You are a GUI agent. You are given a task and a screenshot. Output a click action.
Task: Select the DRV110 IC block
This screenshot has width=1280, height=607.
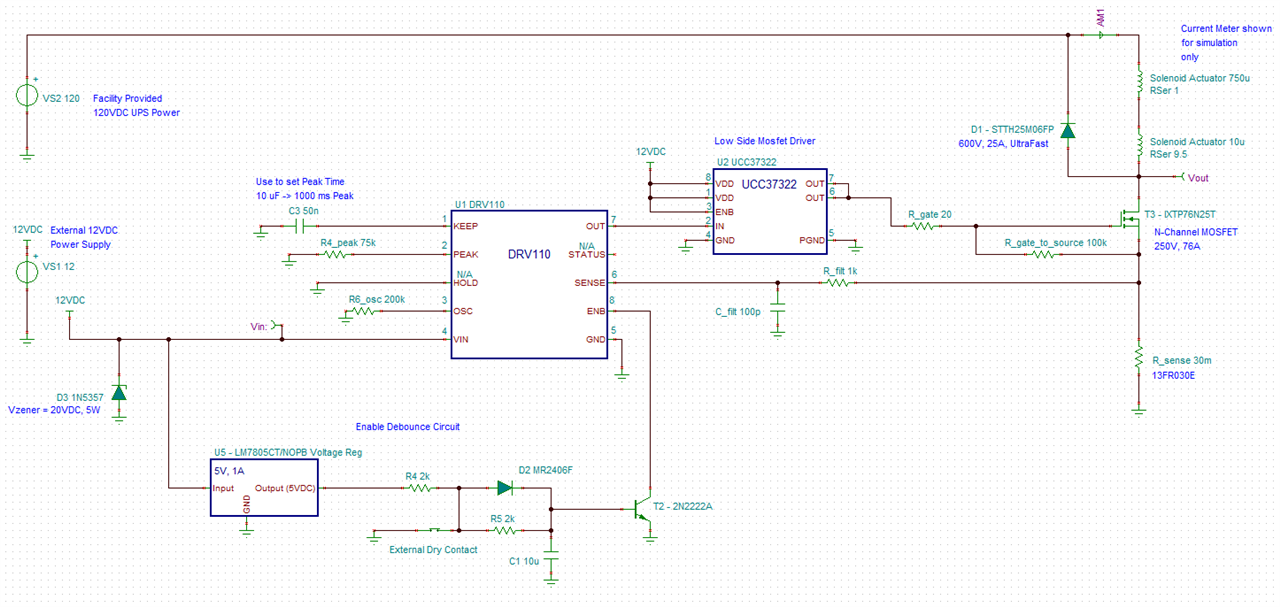click(x=530, y=282)
